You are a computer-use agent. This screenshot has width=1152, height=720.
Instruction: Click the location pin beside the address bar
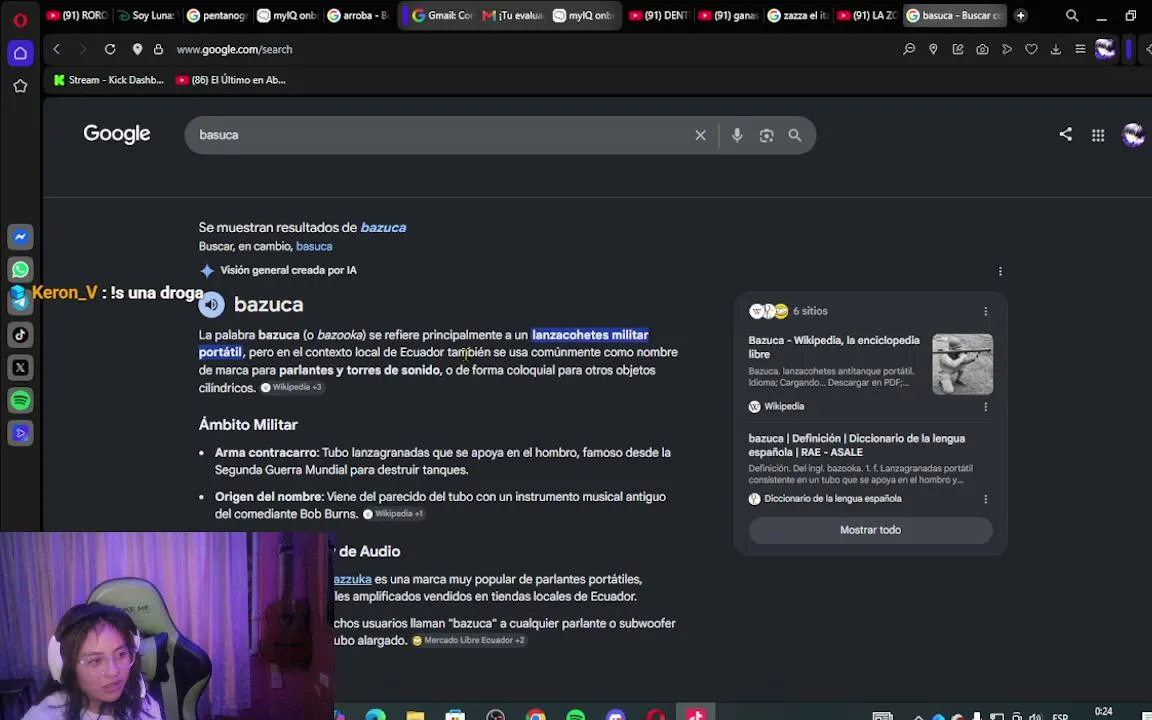137,49
